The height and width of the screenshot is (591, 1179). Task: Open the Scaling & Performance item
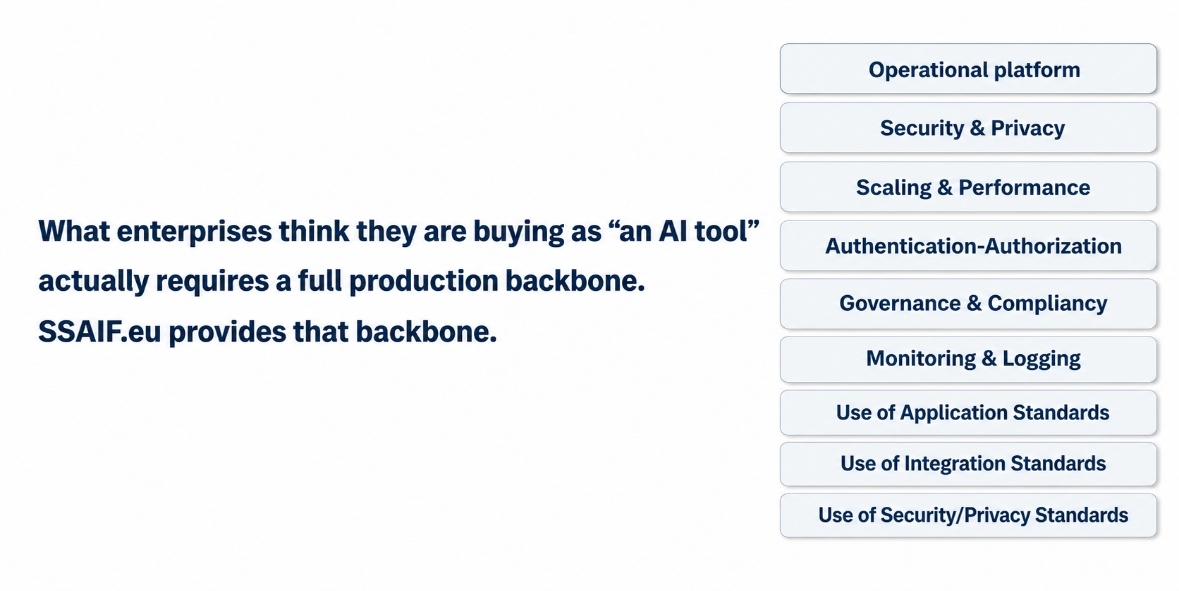[x=968, y=187]
